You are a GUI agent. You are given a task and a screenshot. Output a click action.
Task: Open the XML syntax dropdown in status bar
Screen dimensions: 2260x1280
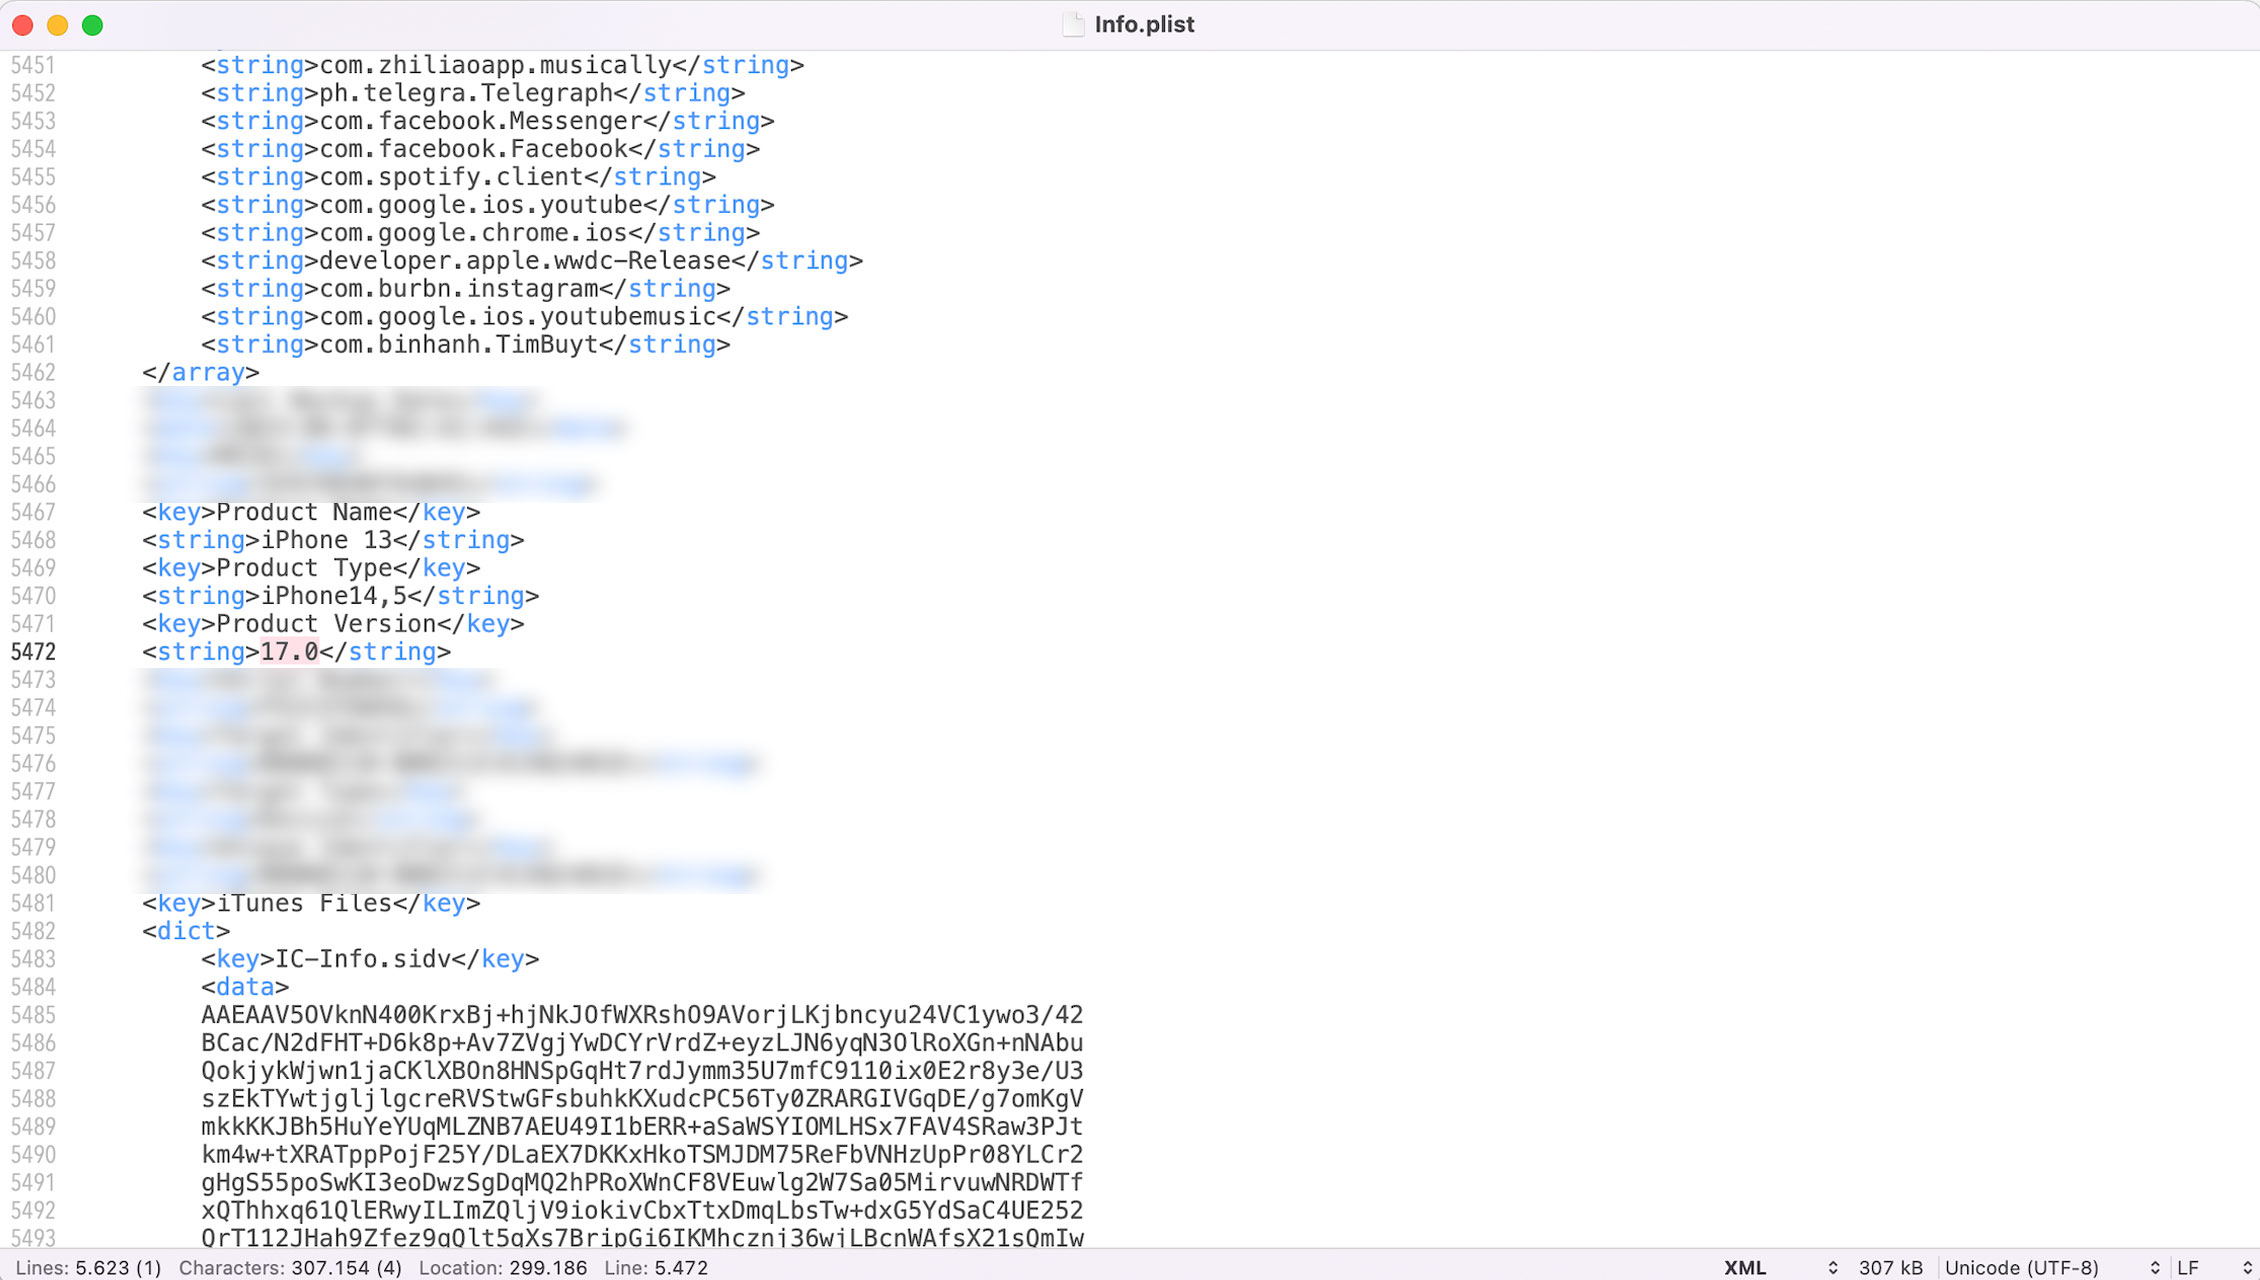click(1780, 1267)
